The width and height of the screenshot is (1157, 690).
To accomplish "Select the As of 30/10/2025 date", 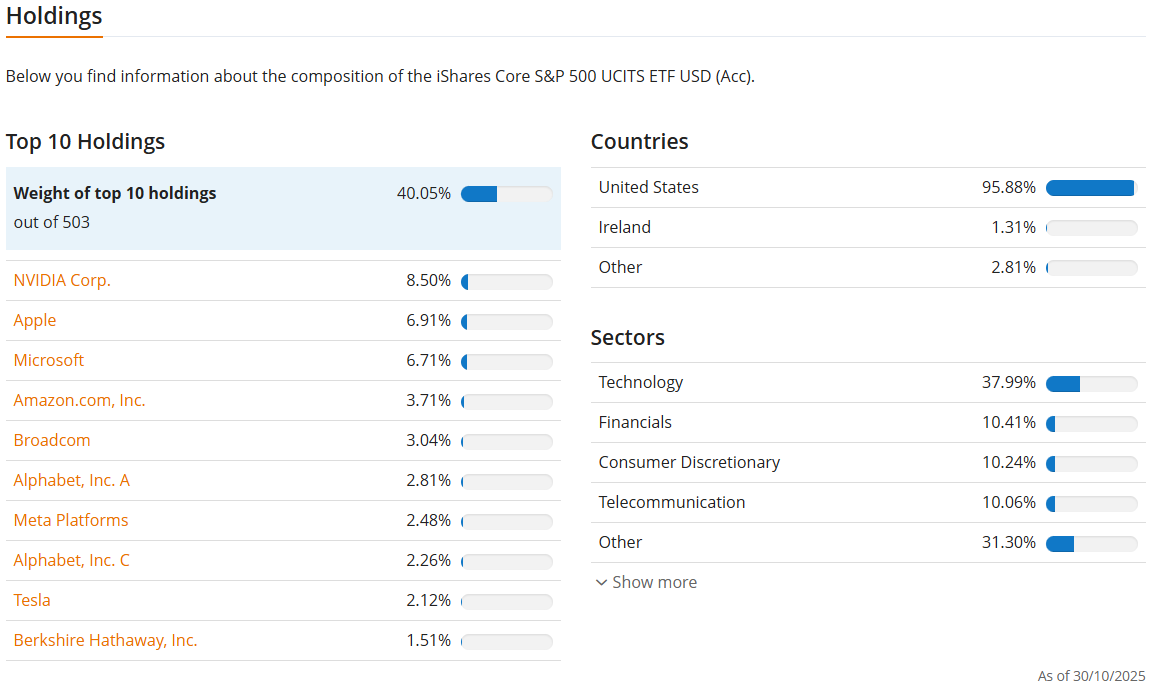I will pyautogui.click(x=1091, y=676).
